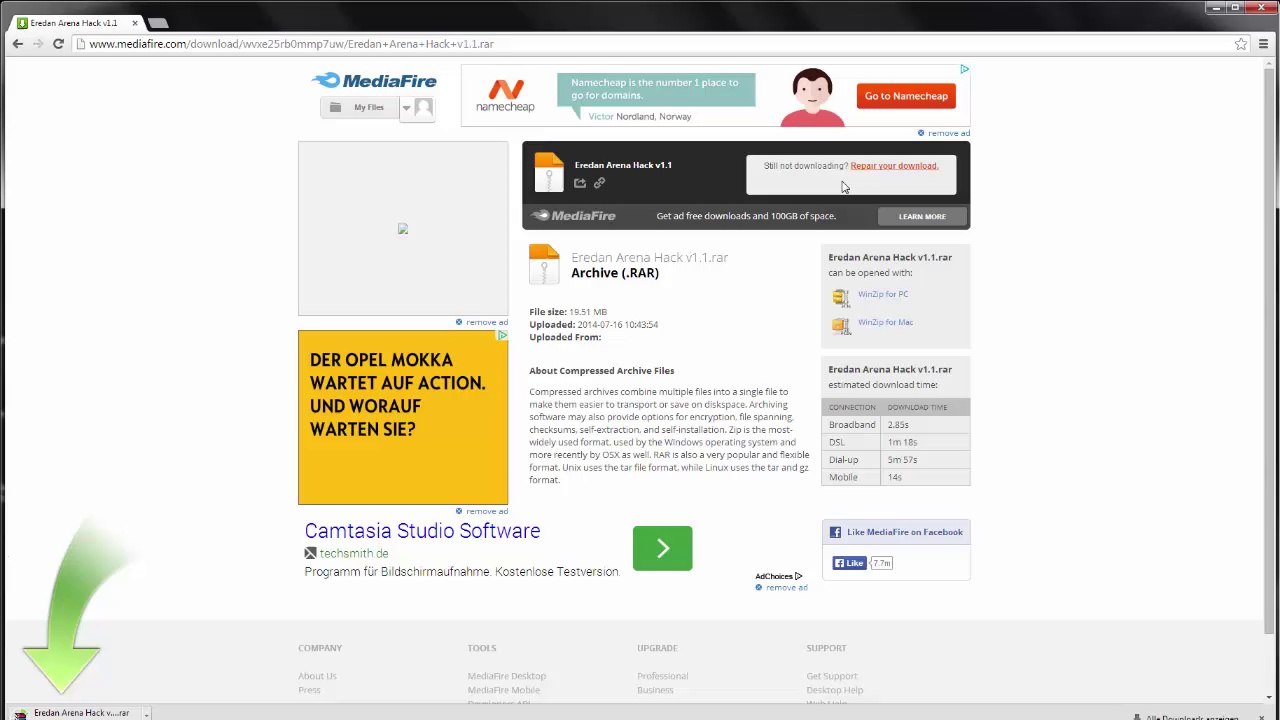1280x720 pixels.
Task: Reload the MediaFire page
Action: tap(58, 44)
